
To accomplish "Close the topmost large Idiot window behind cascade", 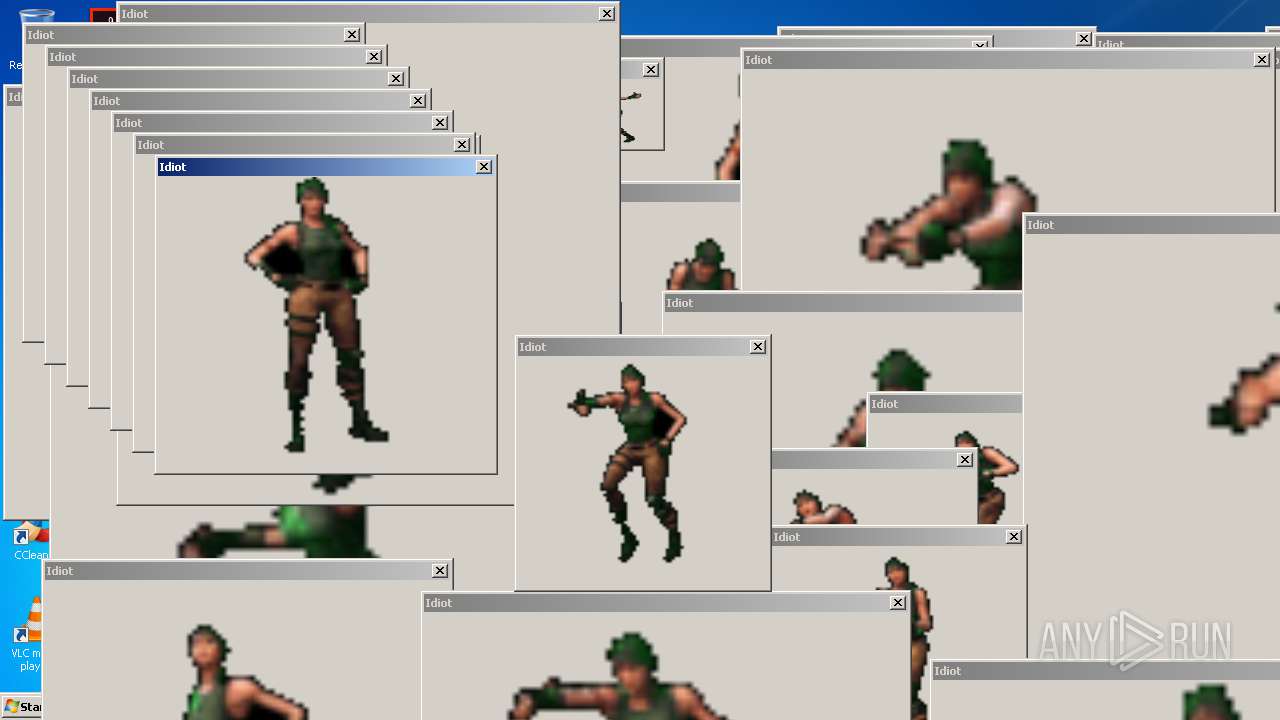I will pyautogui.click(x=607, y=14).
